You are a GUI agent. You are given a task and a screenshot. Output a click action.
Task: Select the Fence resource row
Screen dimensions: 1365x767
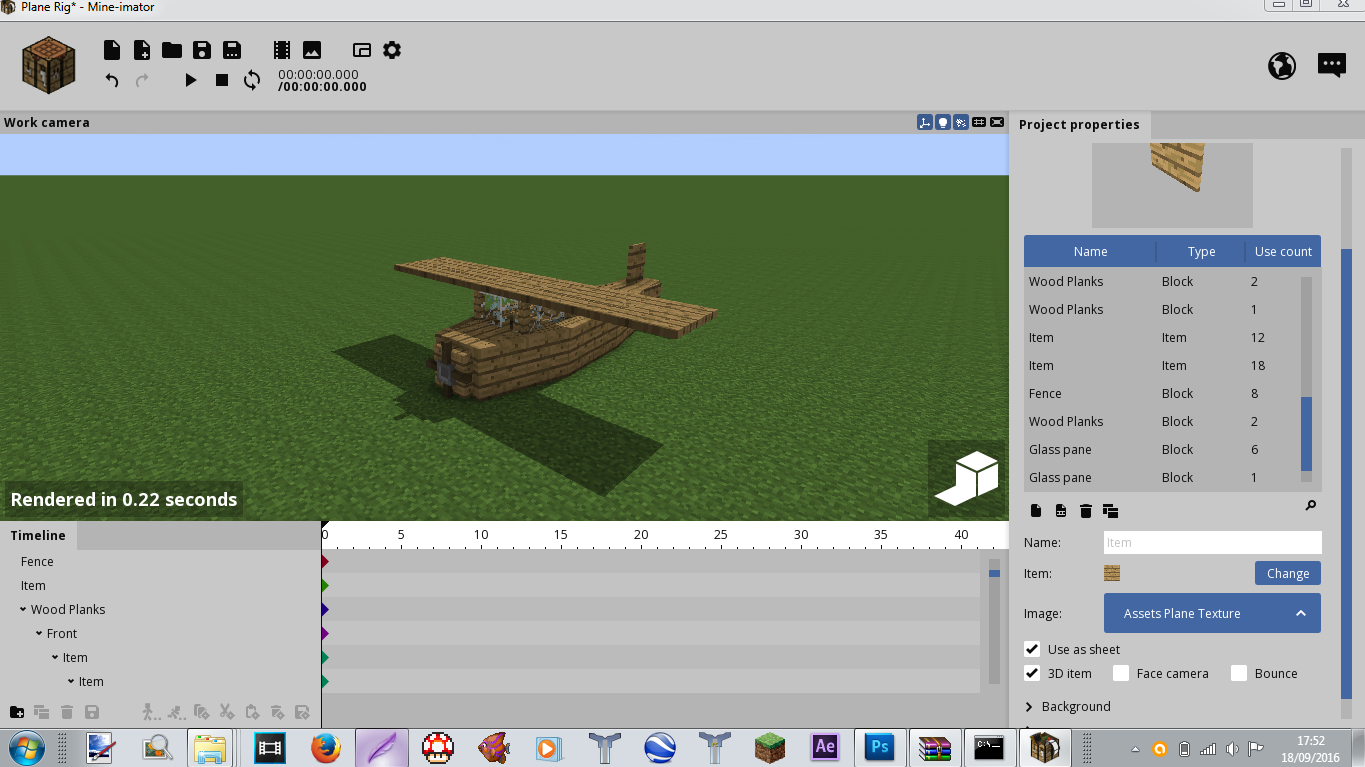click(1162, 393)
